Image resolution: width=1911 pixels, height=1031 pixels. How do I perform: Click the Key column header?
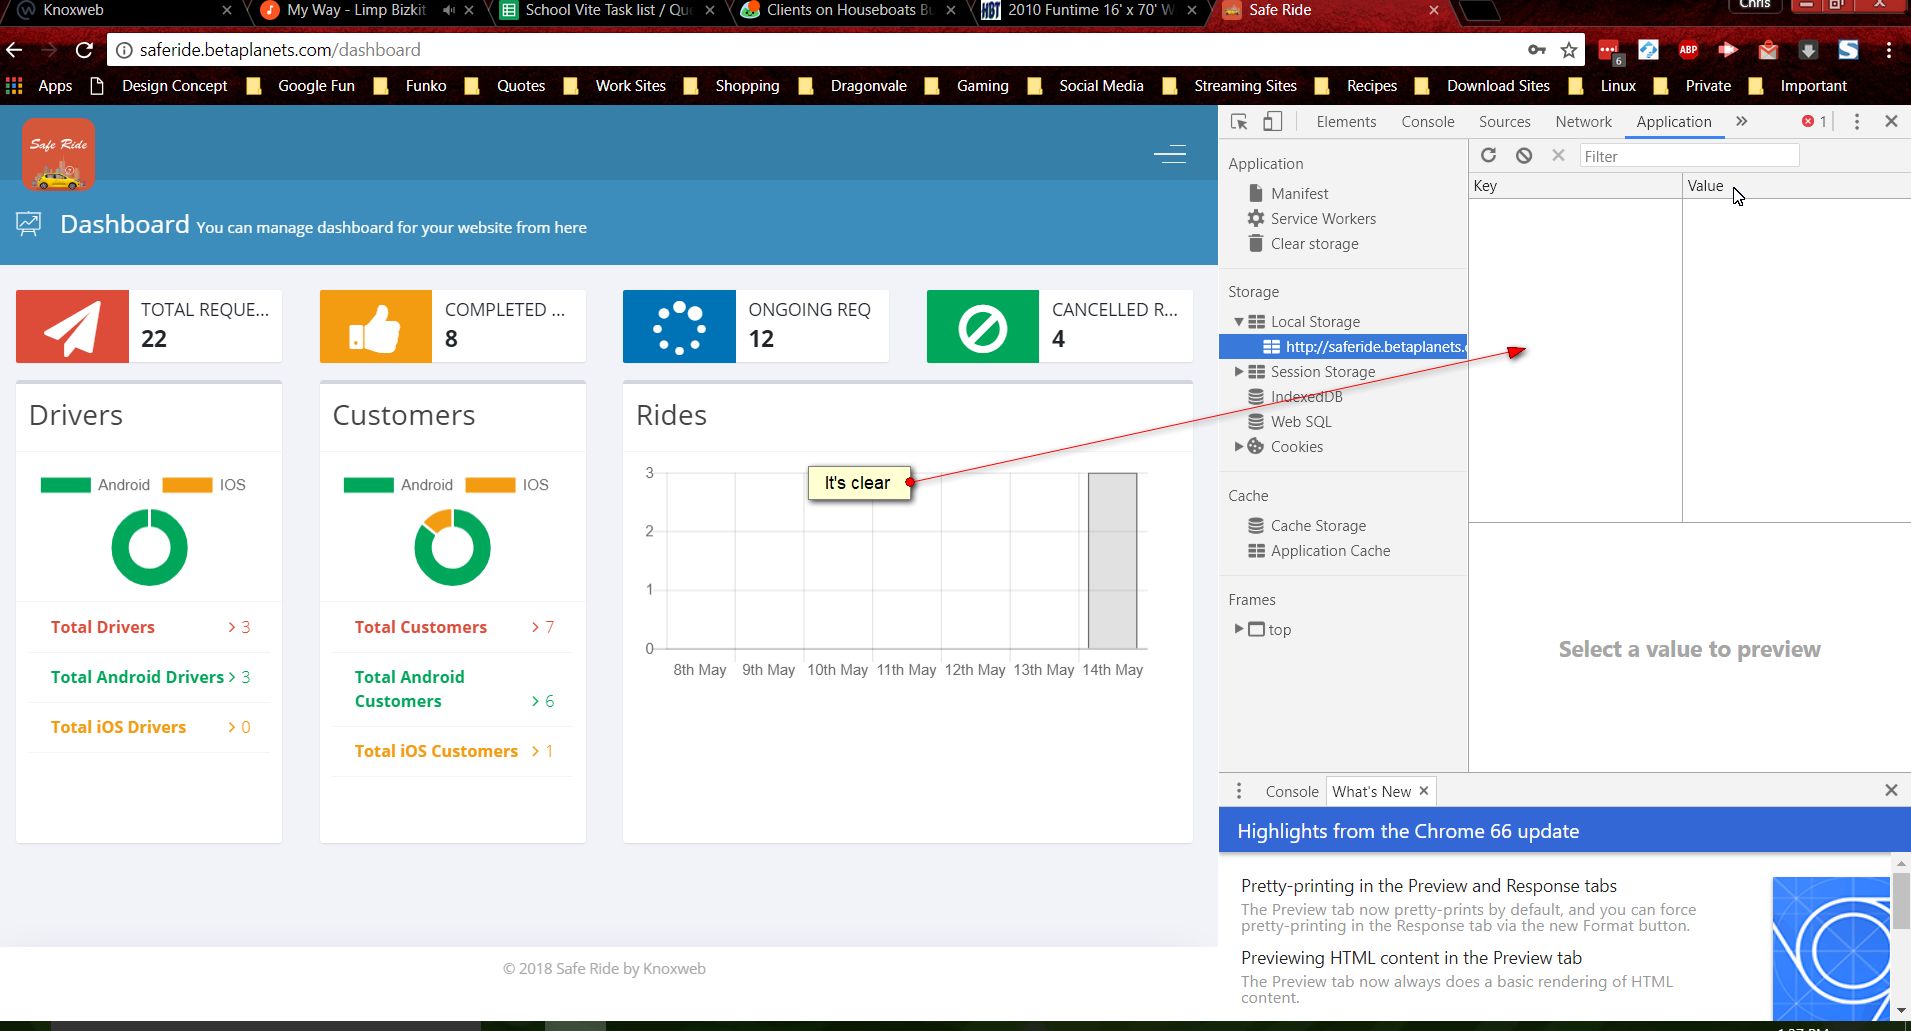point(1575,186)
